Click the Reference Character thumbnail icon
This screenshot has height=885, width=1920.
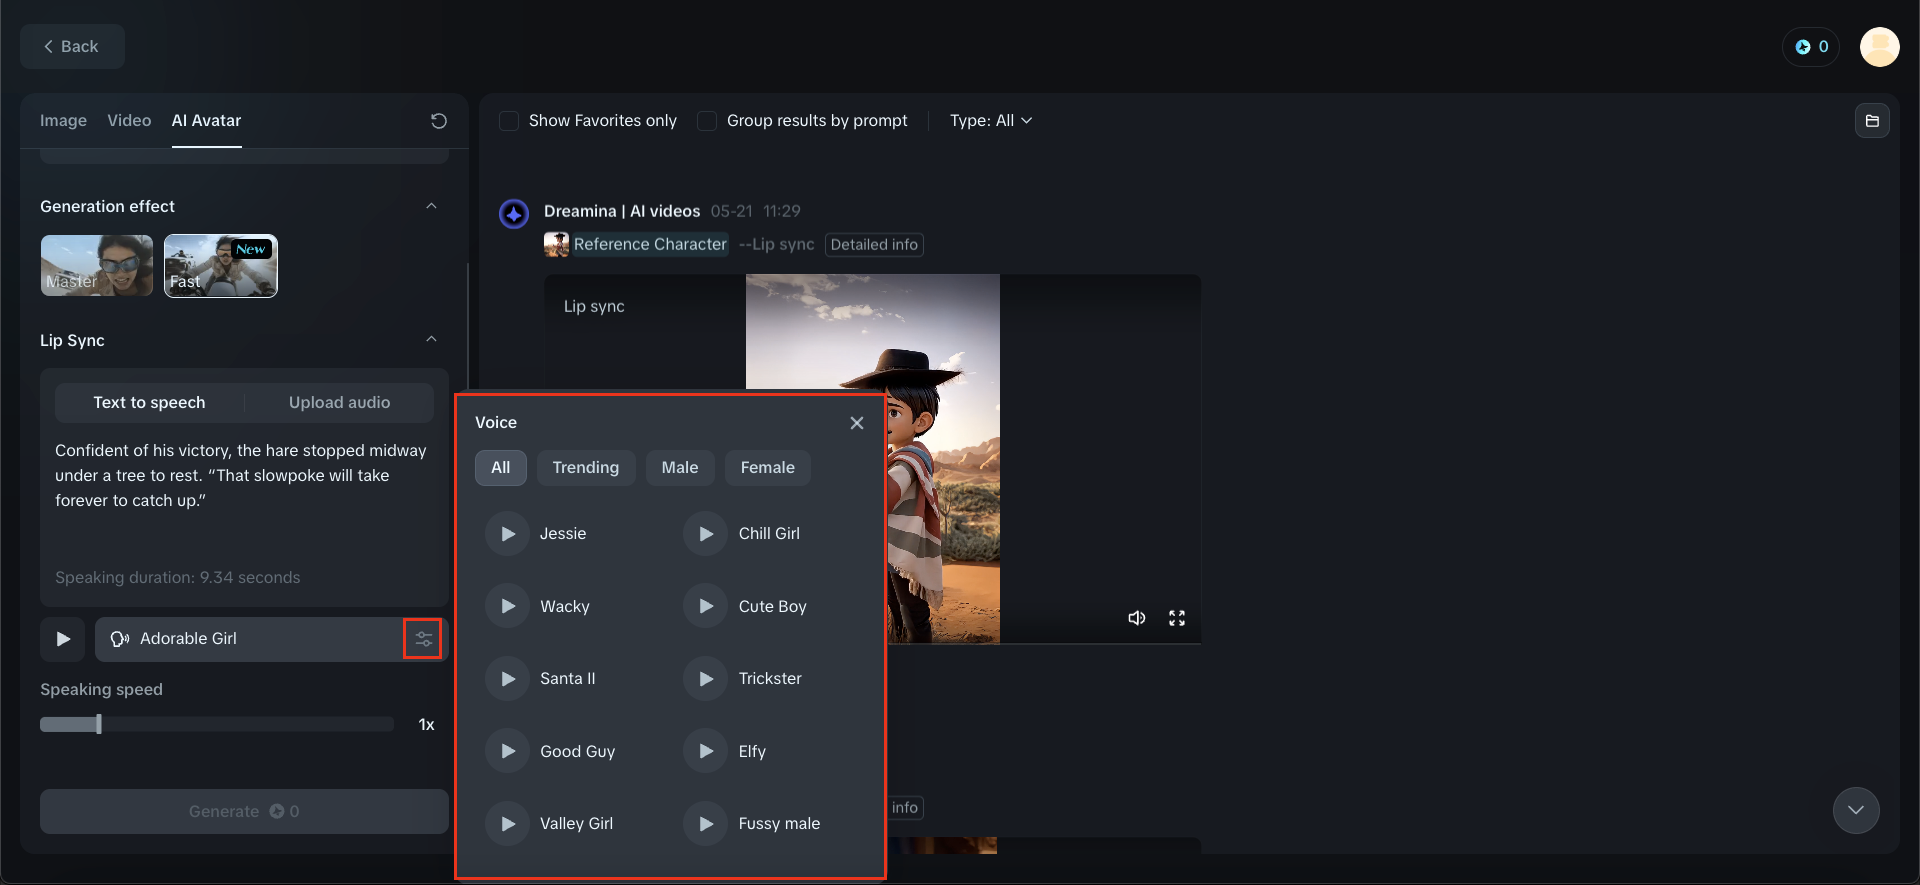pos(556,244)
